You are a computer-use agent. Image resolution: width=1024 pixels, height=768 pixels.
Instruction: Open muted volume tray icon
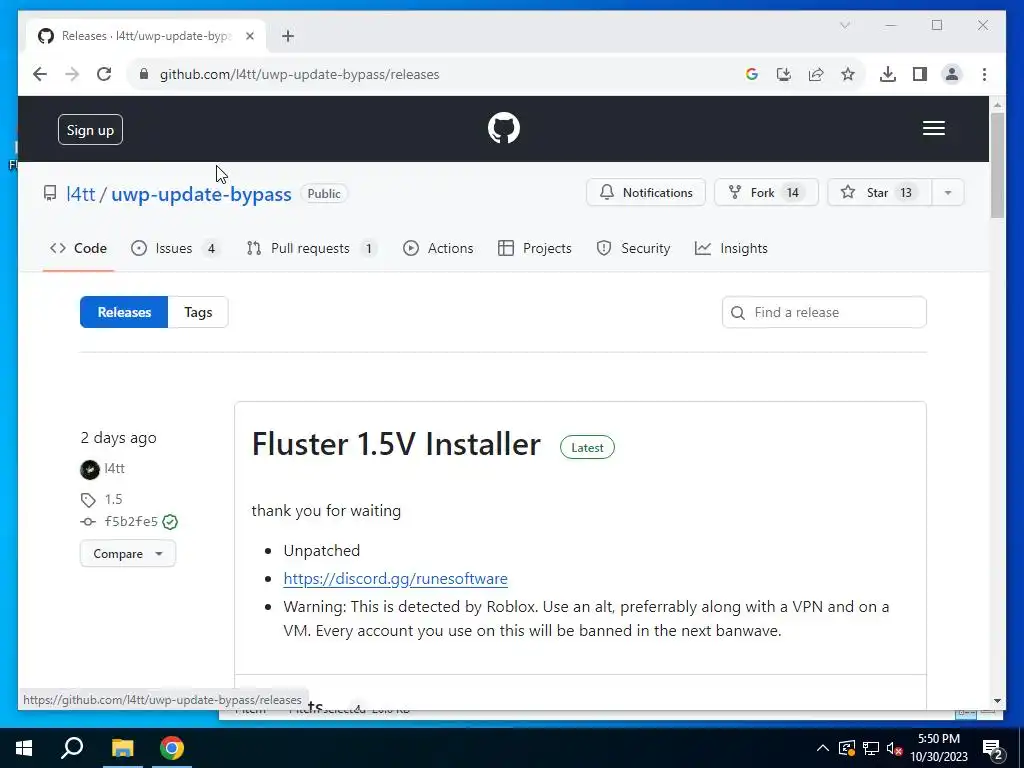click(x=895, y=748)
